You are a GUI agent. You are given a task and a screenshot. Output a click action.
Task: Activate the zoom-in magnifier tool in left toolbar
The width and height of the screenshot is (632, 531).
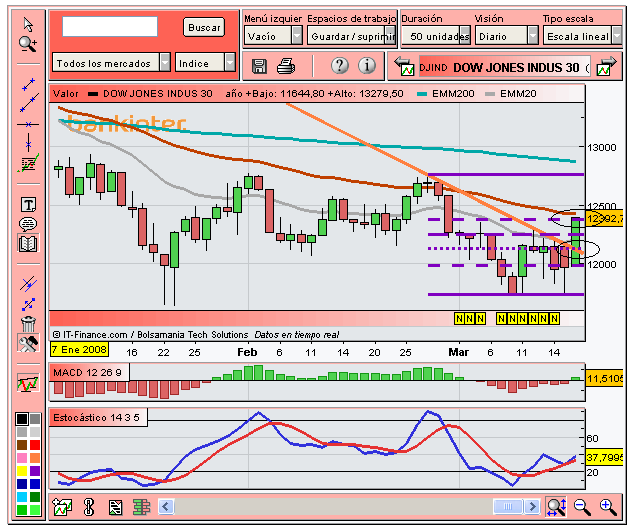(28, 44)
